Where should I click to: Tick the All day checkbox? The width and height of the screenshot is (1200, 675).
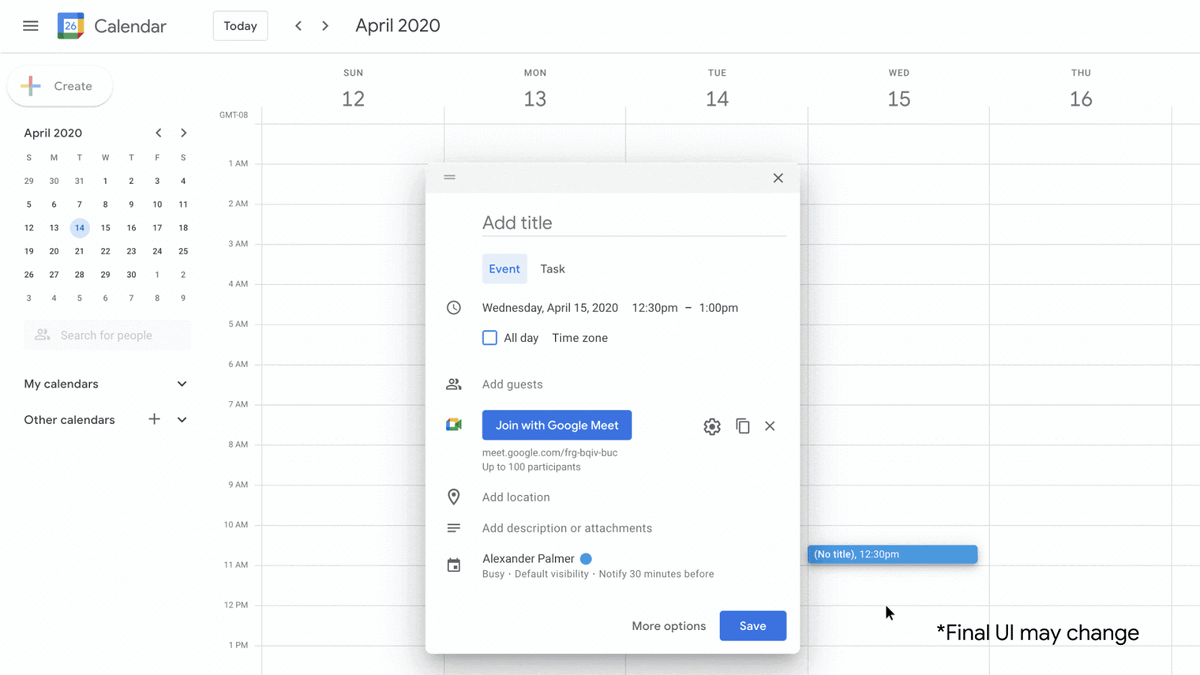coord(490,338)
